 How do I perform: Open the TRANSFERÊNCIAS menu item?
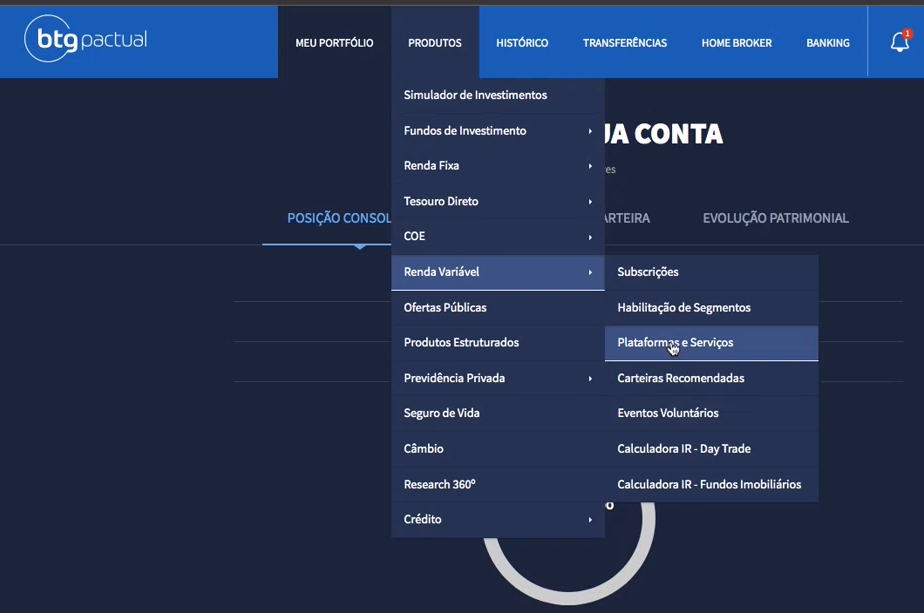click(x=625, y=43)
